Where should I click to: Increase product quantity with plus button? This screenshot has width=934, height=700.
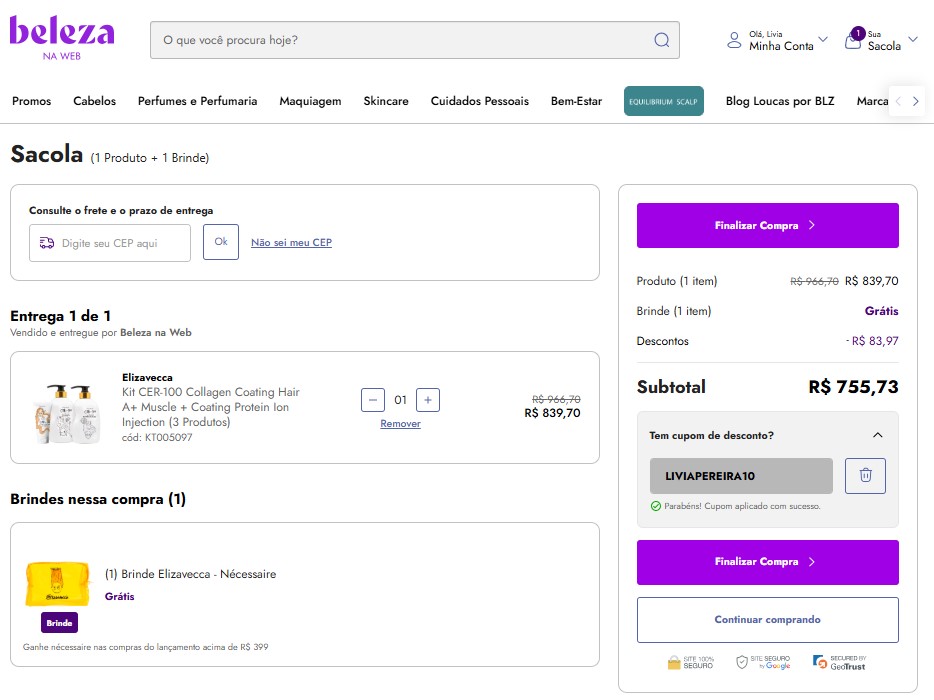(x=427, y=400)
